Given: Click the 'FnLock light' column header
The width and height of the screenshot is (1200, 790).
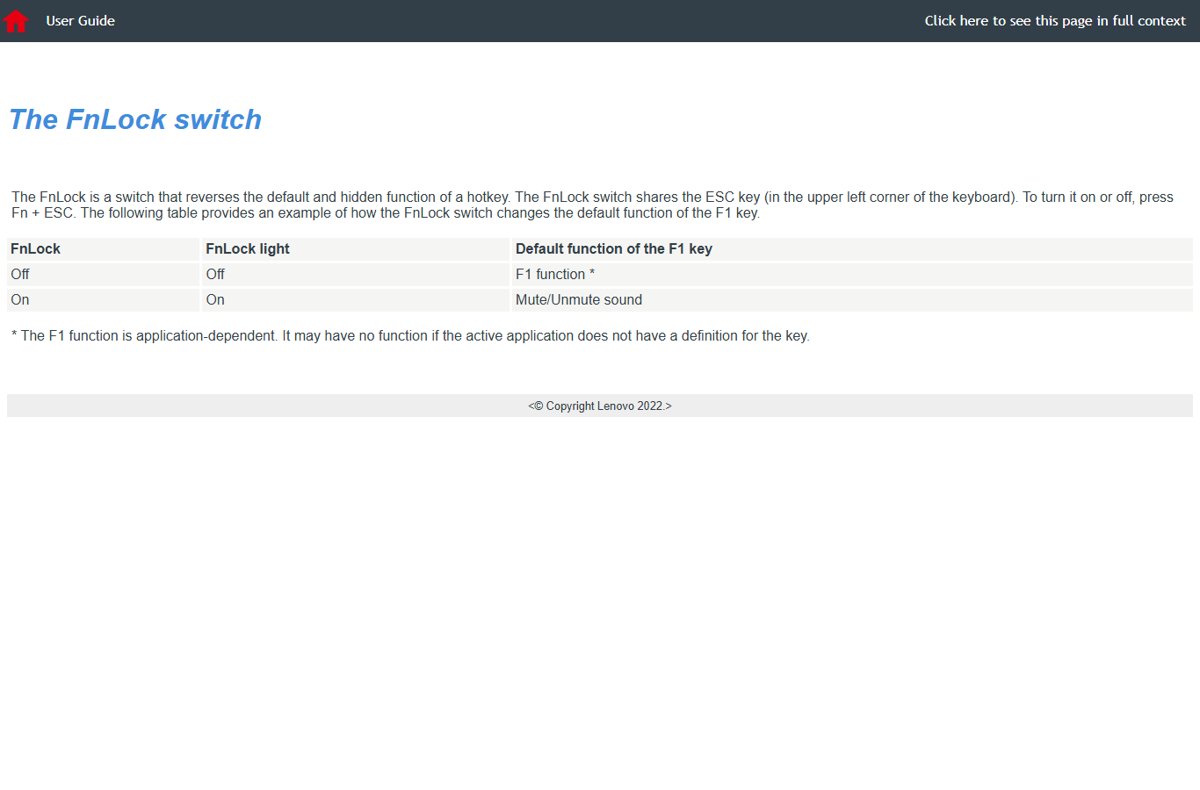Looking at the screenshot, I should 355,249.
